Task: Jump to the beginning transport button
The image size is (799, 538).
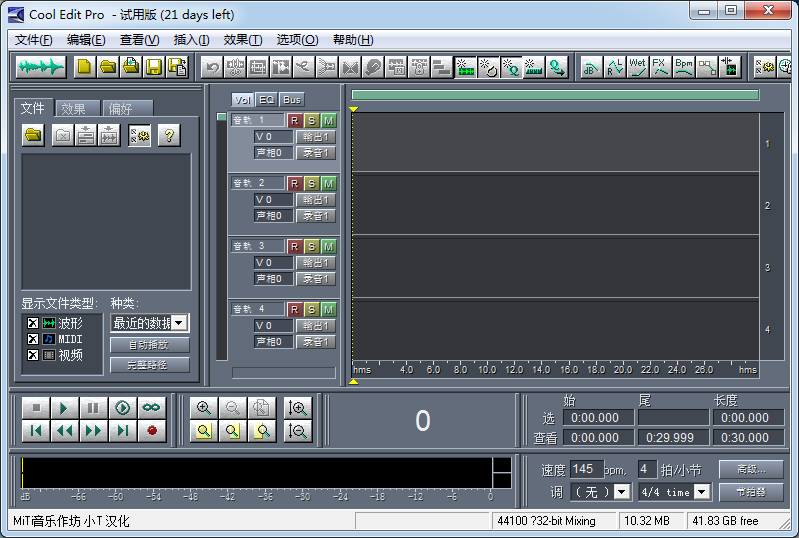Action: pyautogui.click(x=36, y=431)
